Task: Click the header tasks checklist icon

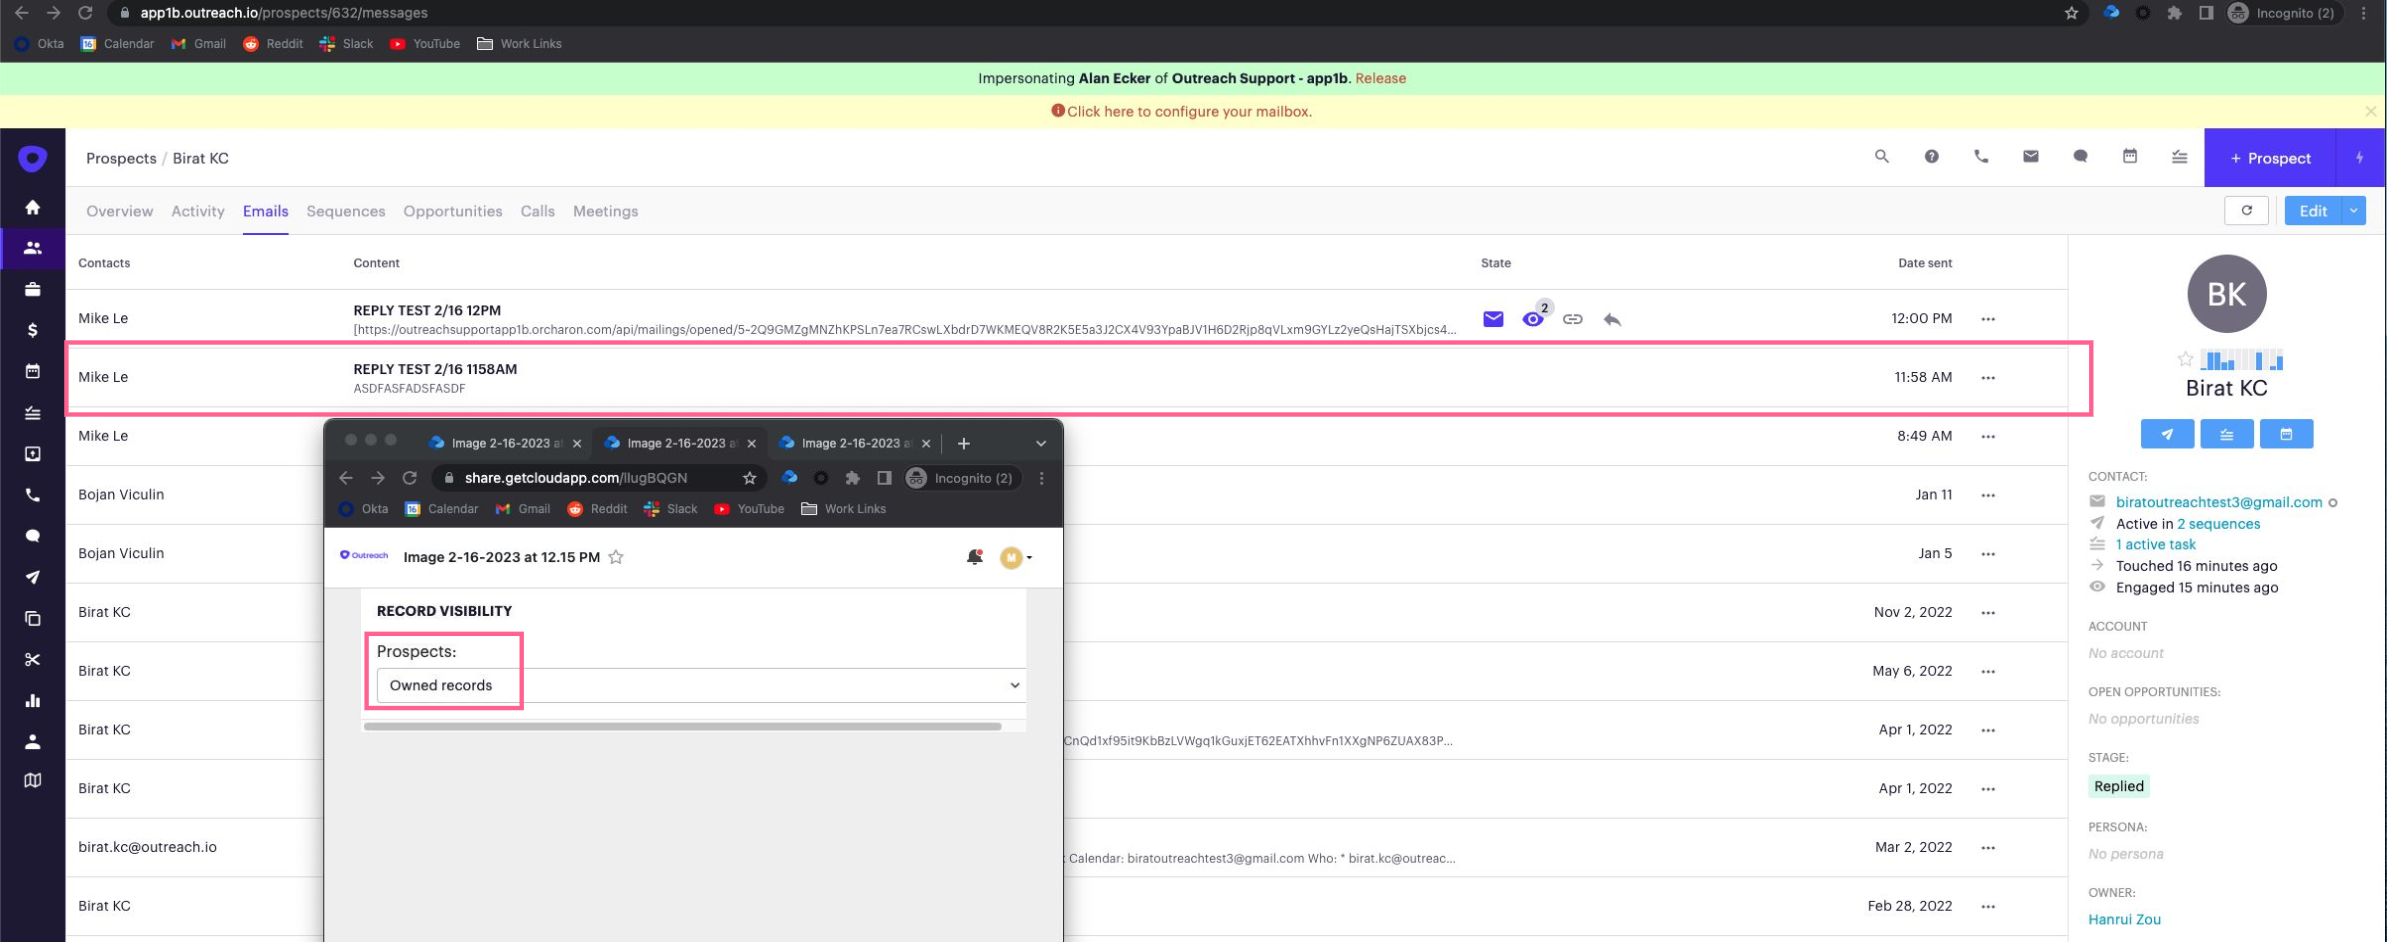Action: coord(2179,157)
